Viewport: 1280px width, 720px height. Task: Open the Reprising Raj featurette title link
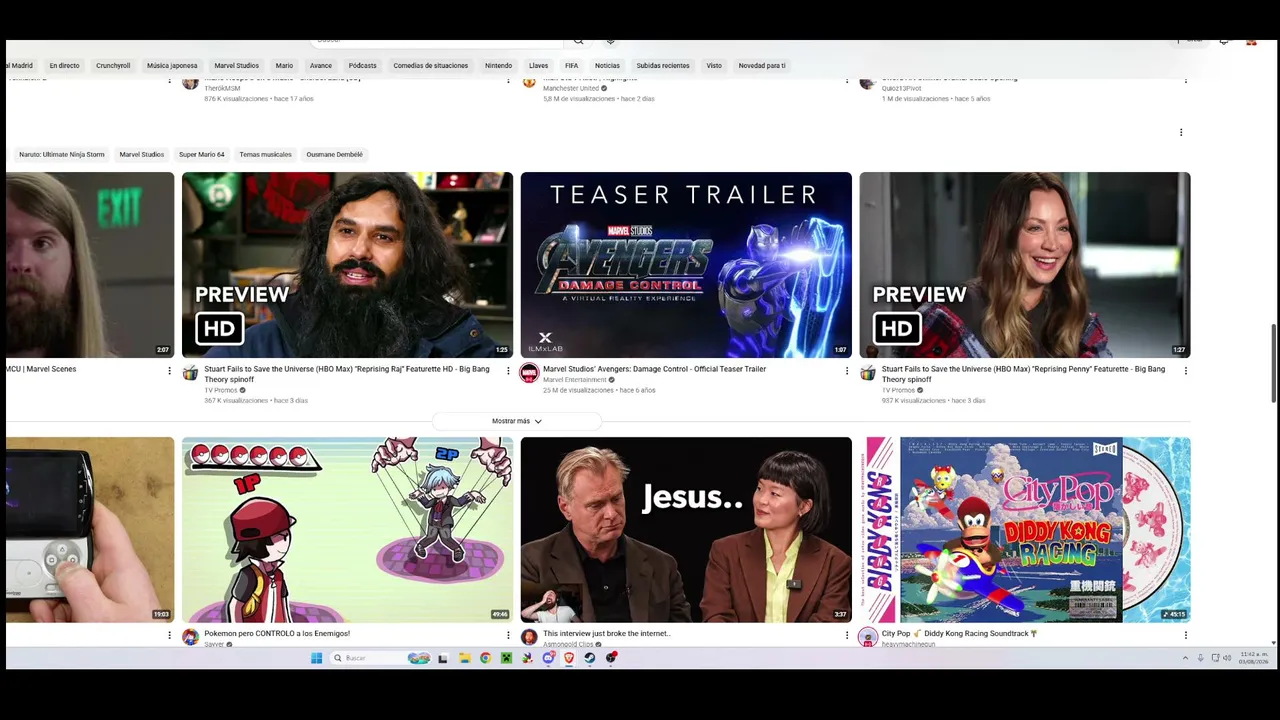[347, 374]
